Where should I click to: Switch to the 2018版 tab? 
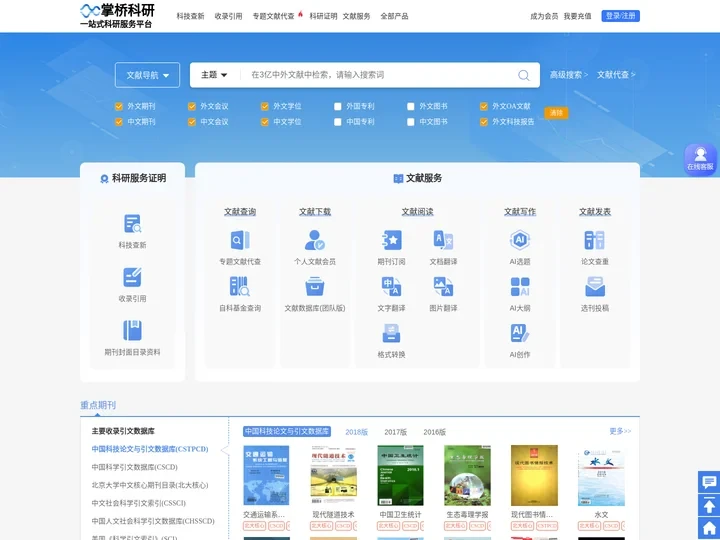pos(357,432)
